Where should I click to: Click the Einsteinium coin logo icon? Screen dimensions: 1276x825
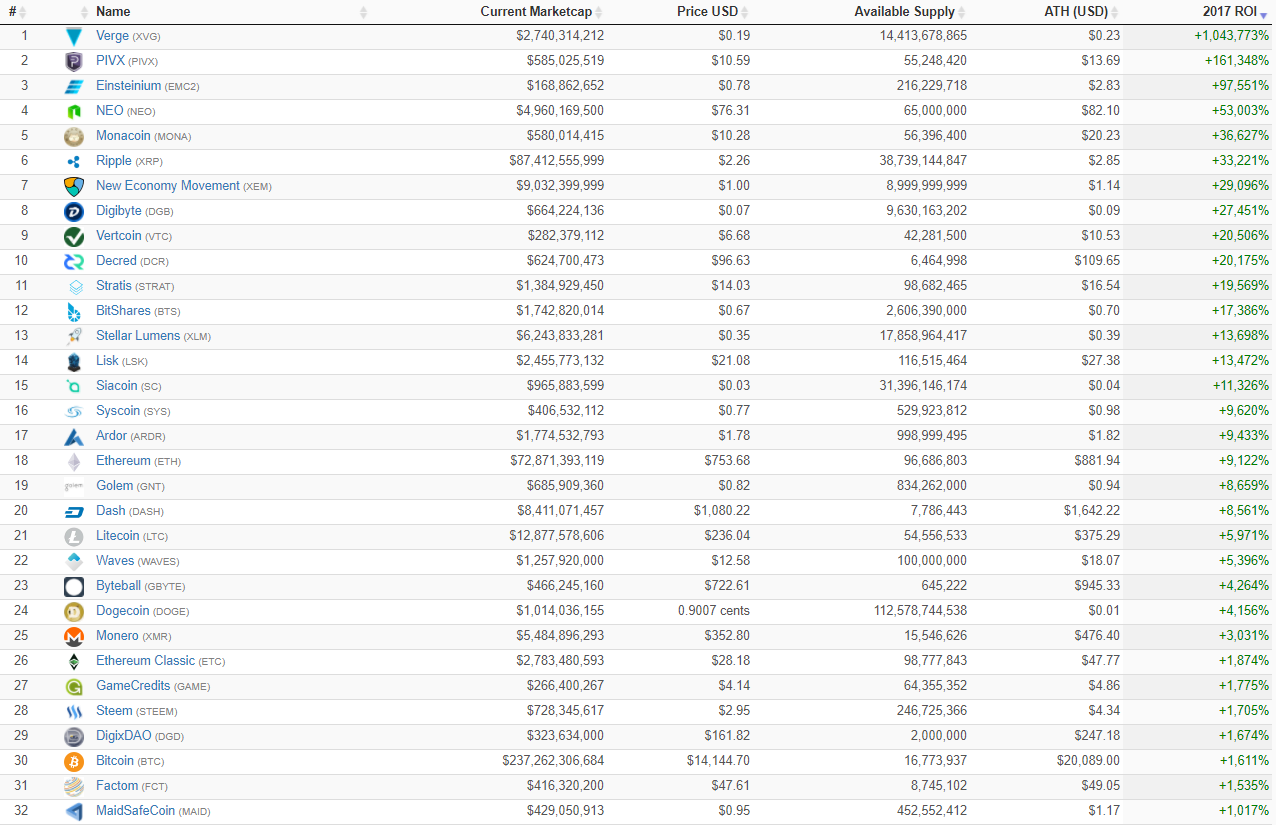[74, 86]
